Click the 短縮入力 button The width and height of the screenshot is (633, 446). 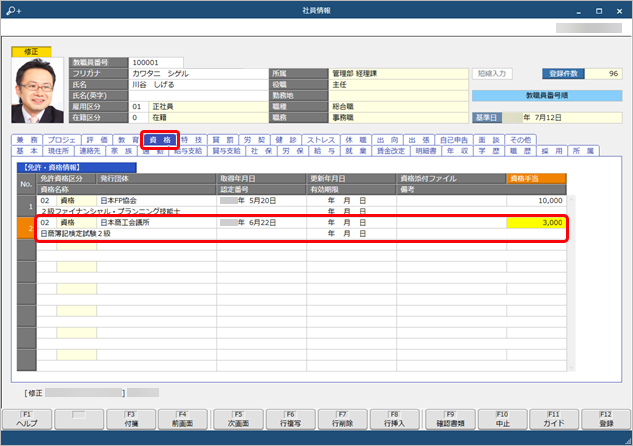[493, 73]
